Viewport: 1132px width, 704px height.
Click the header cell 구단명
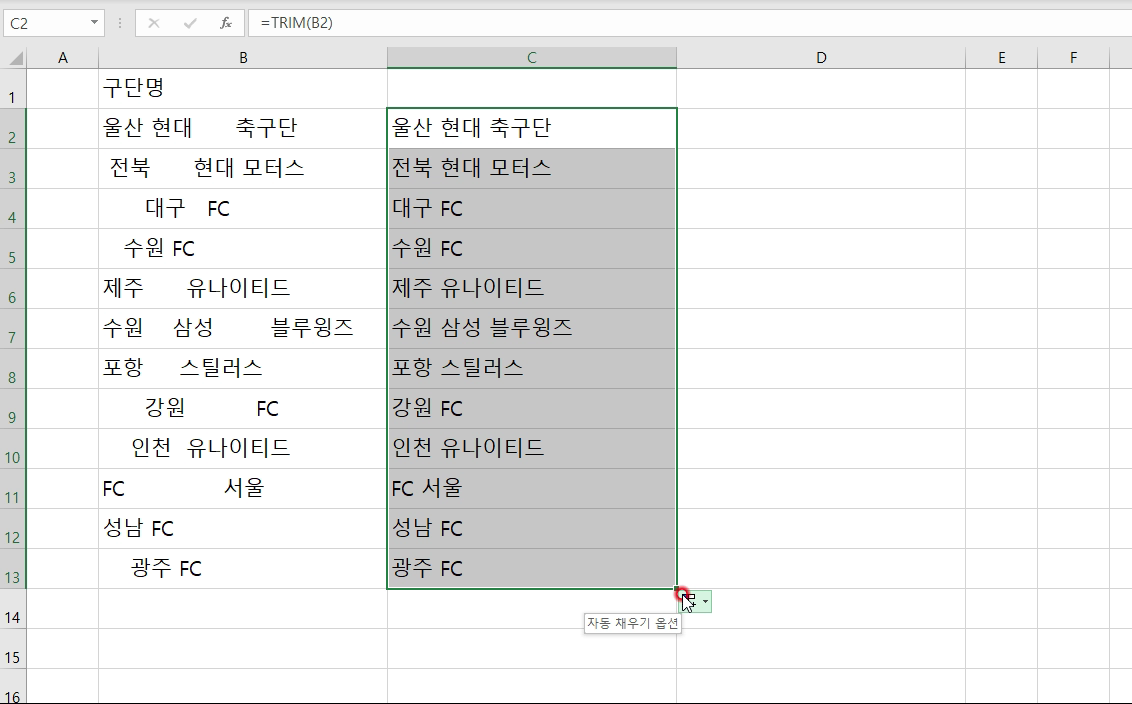click(x=243, y=89)
